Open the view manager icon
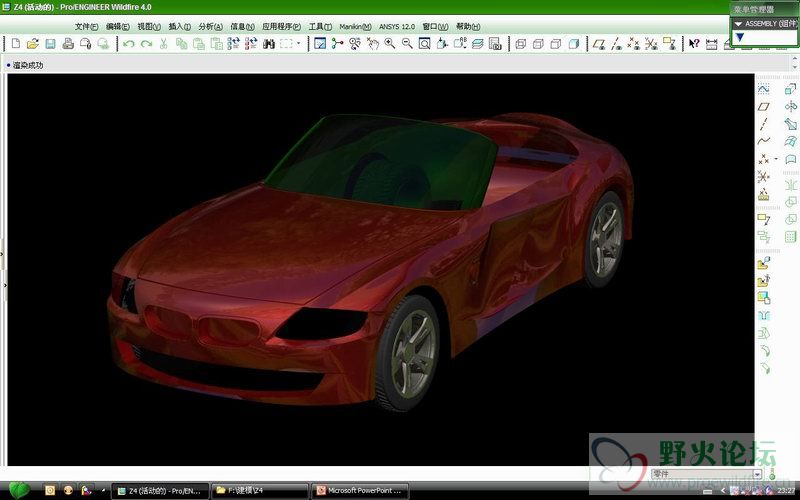The width and height of the screenshot is (800, 500). [x=495, y=44]
